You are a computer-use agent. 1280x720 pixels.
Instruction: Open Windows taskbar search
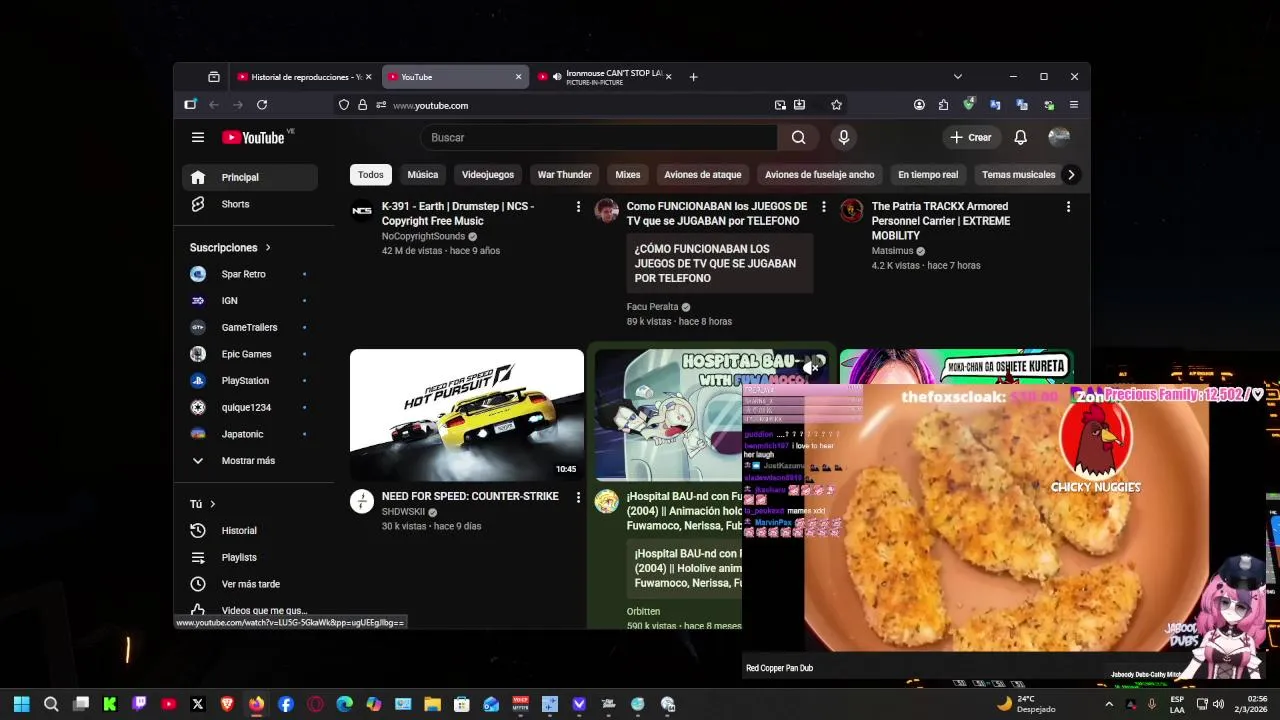coord(51,704)
